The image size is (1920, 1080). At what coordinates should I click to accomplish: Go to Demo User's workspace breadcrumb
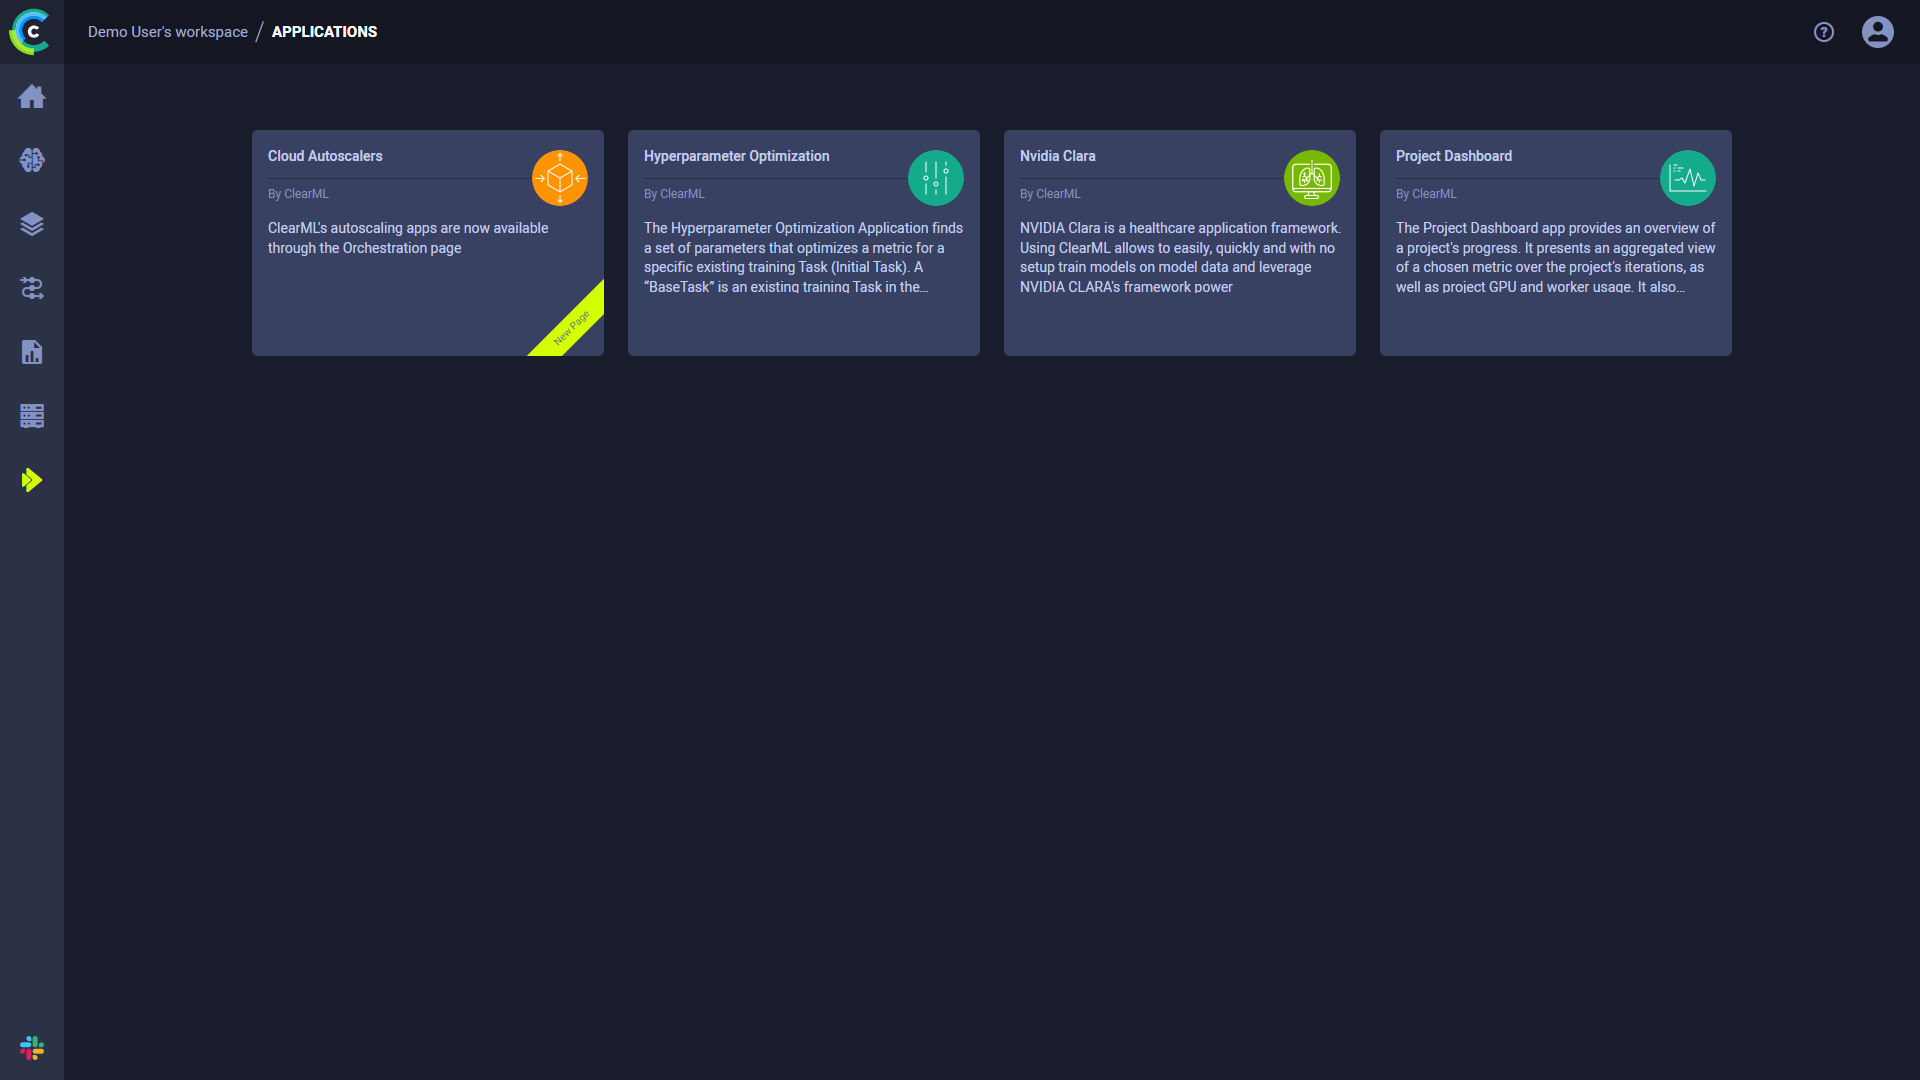tap(168, 32)
